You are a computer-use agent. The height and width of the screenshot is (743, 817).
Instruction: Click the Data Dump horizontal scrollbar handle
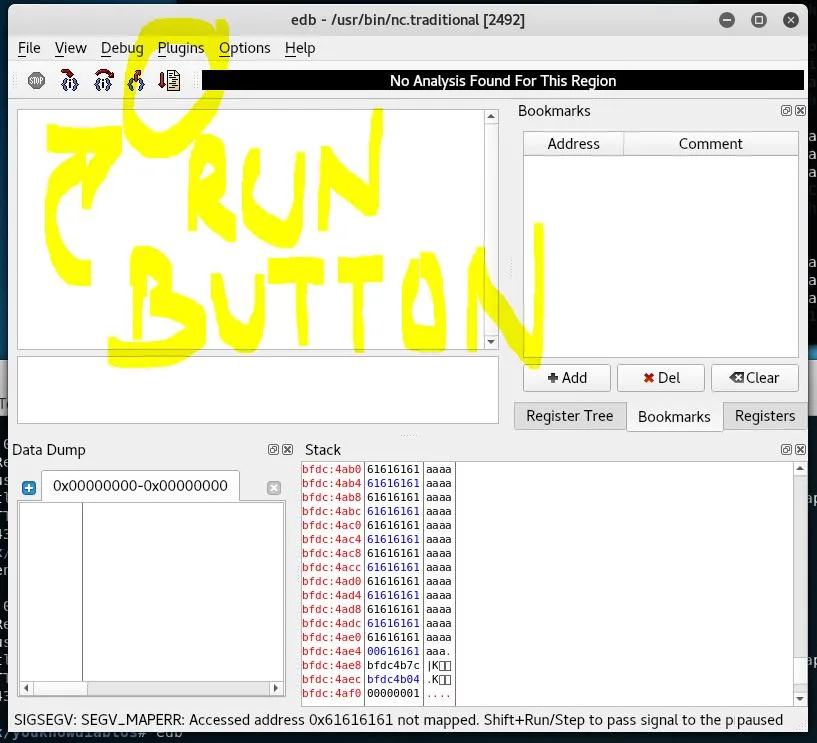[60, 688]
